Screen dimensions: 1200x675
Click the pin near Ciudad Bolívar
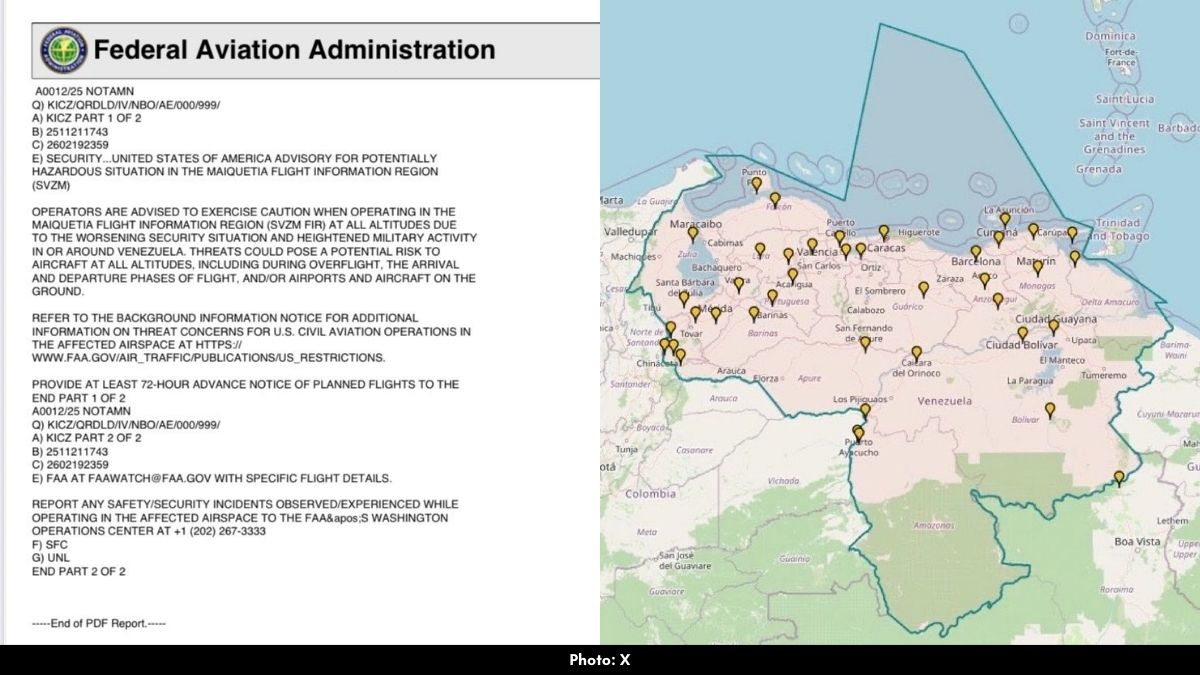pyautogui.click(x=1022, y=333)
